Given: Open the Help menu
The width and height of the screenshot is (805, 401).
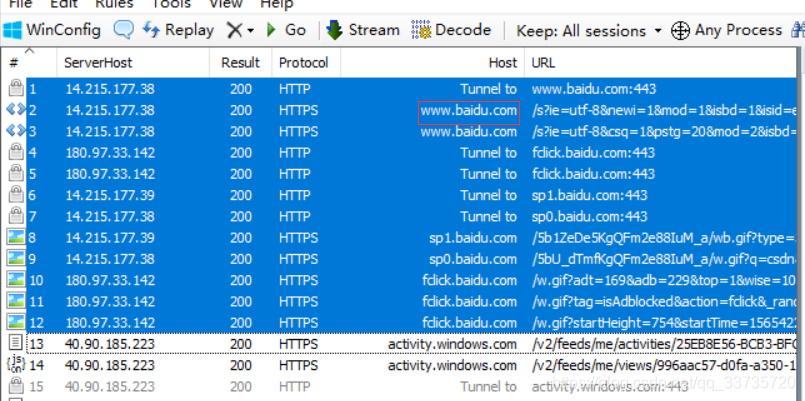Looking at the screenshot, I should point(277,4).
